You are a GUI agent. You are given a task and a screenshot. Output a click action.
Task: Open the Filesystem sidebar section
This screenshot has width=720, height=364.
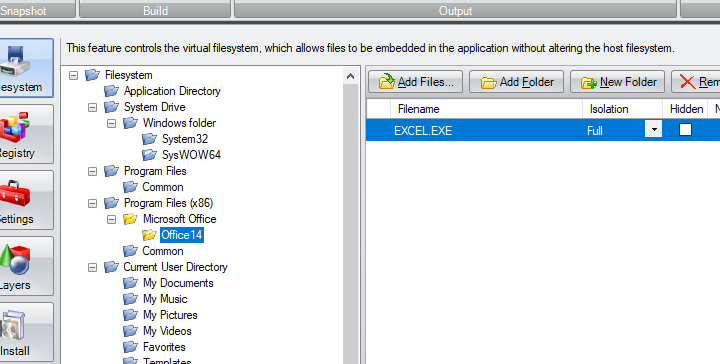pos(26,68)
